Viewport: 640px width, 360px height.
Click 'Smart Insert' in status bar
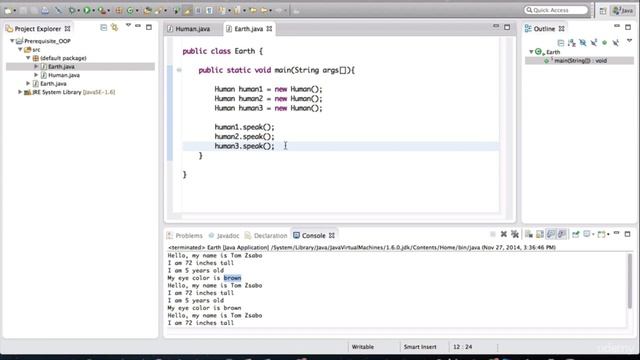click(x=420, y=347)
